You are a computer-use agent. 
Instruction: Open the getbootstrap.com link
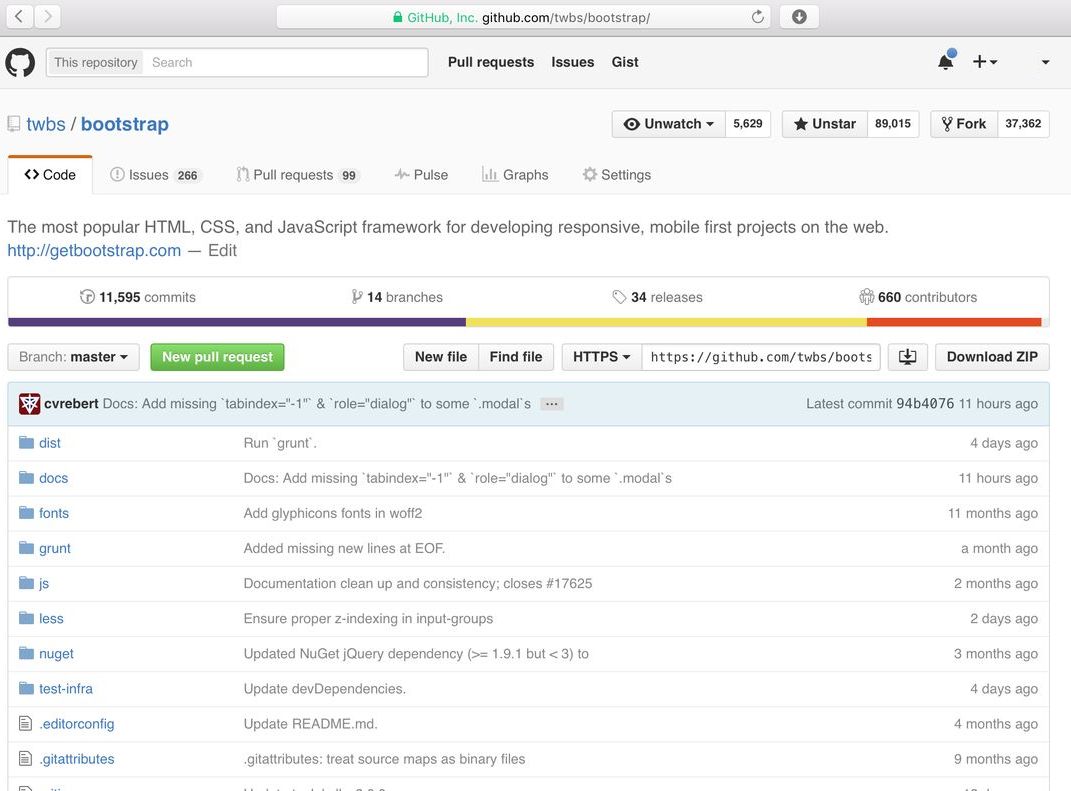[x=94, y=251]
